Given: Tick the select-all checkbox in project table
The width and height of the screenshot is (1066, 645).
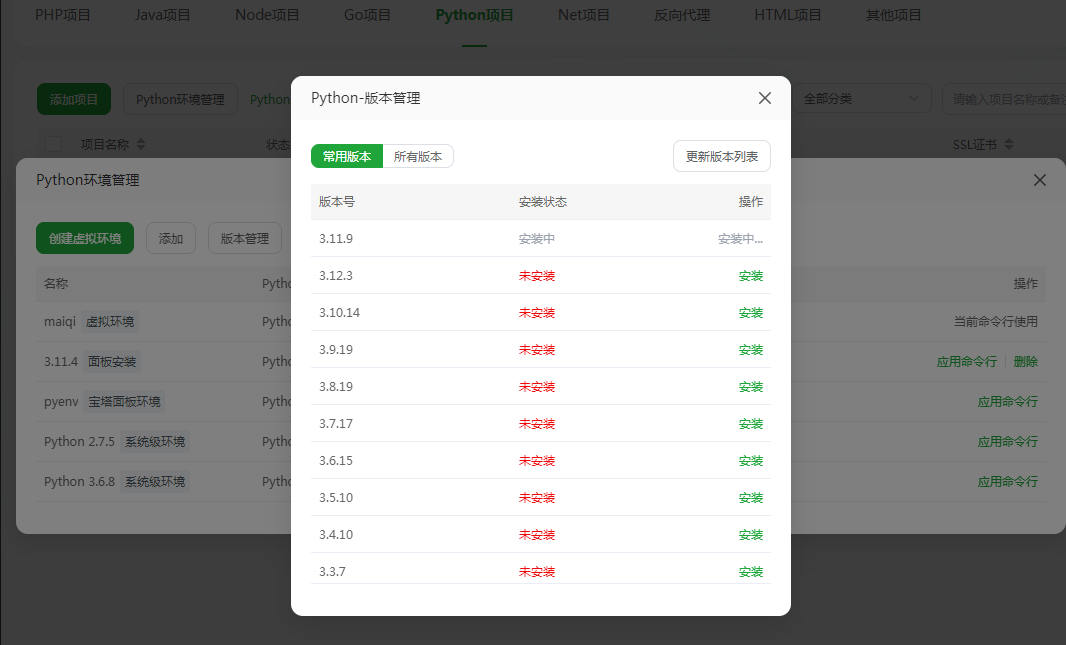Looking at the screenshot, I should pos(54,144).
